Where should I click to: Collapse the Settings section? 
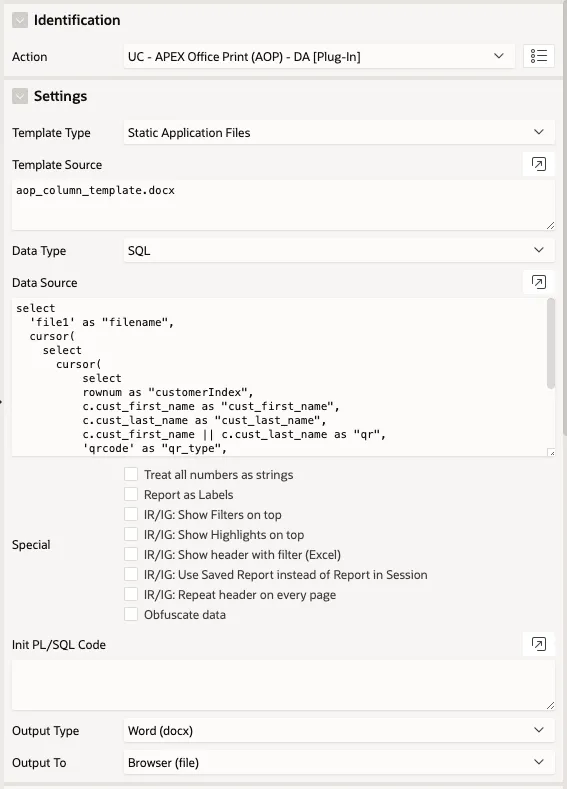[x=20, y=96]
